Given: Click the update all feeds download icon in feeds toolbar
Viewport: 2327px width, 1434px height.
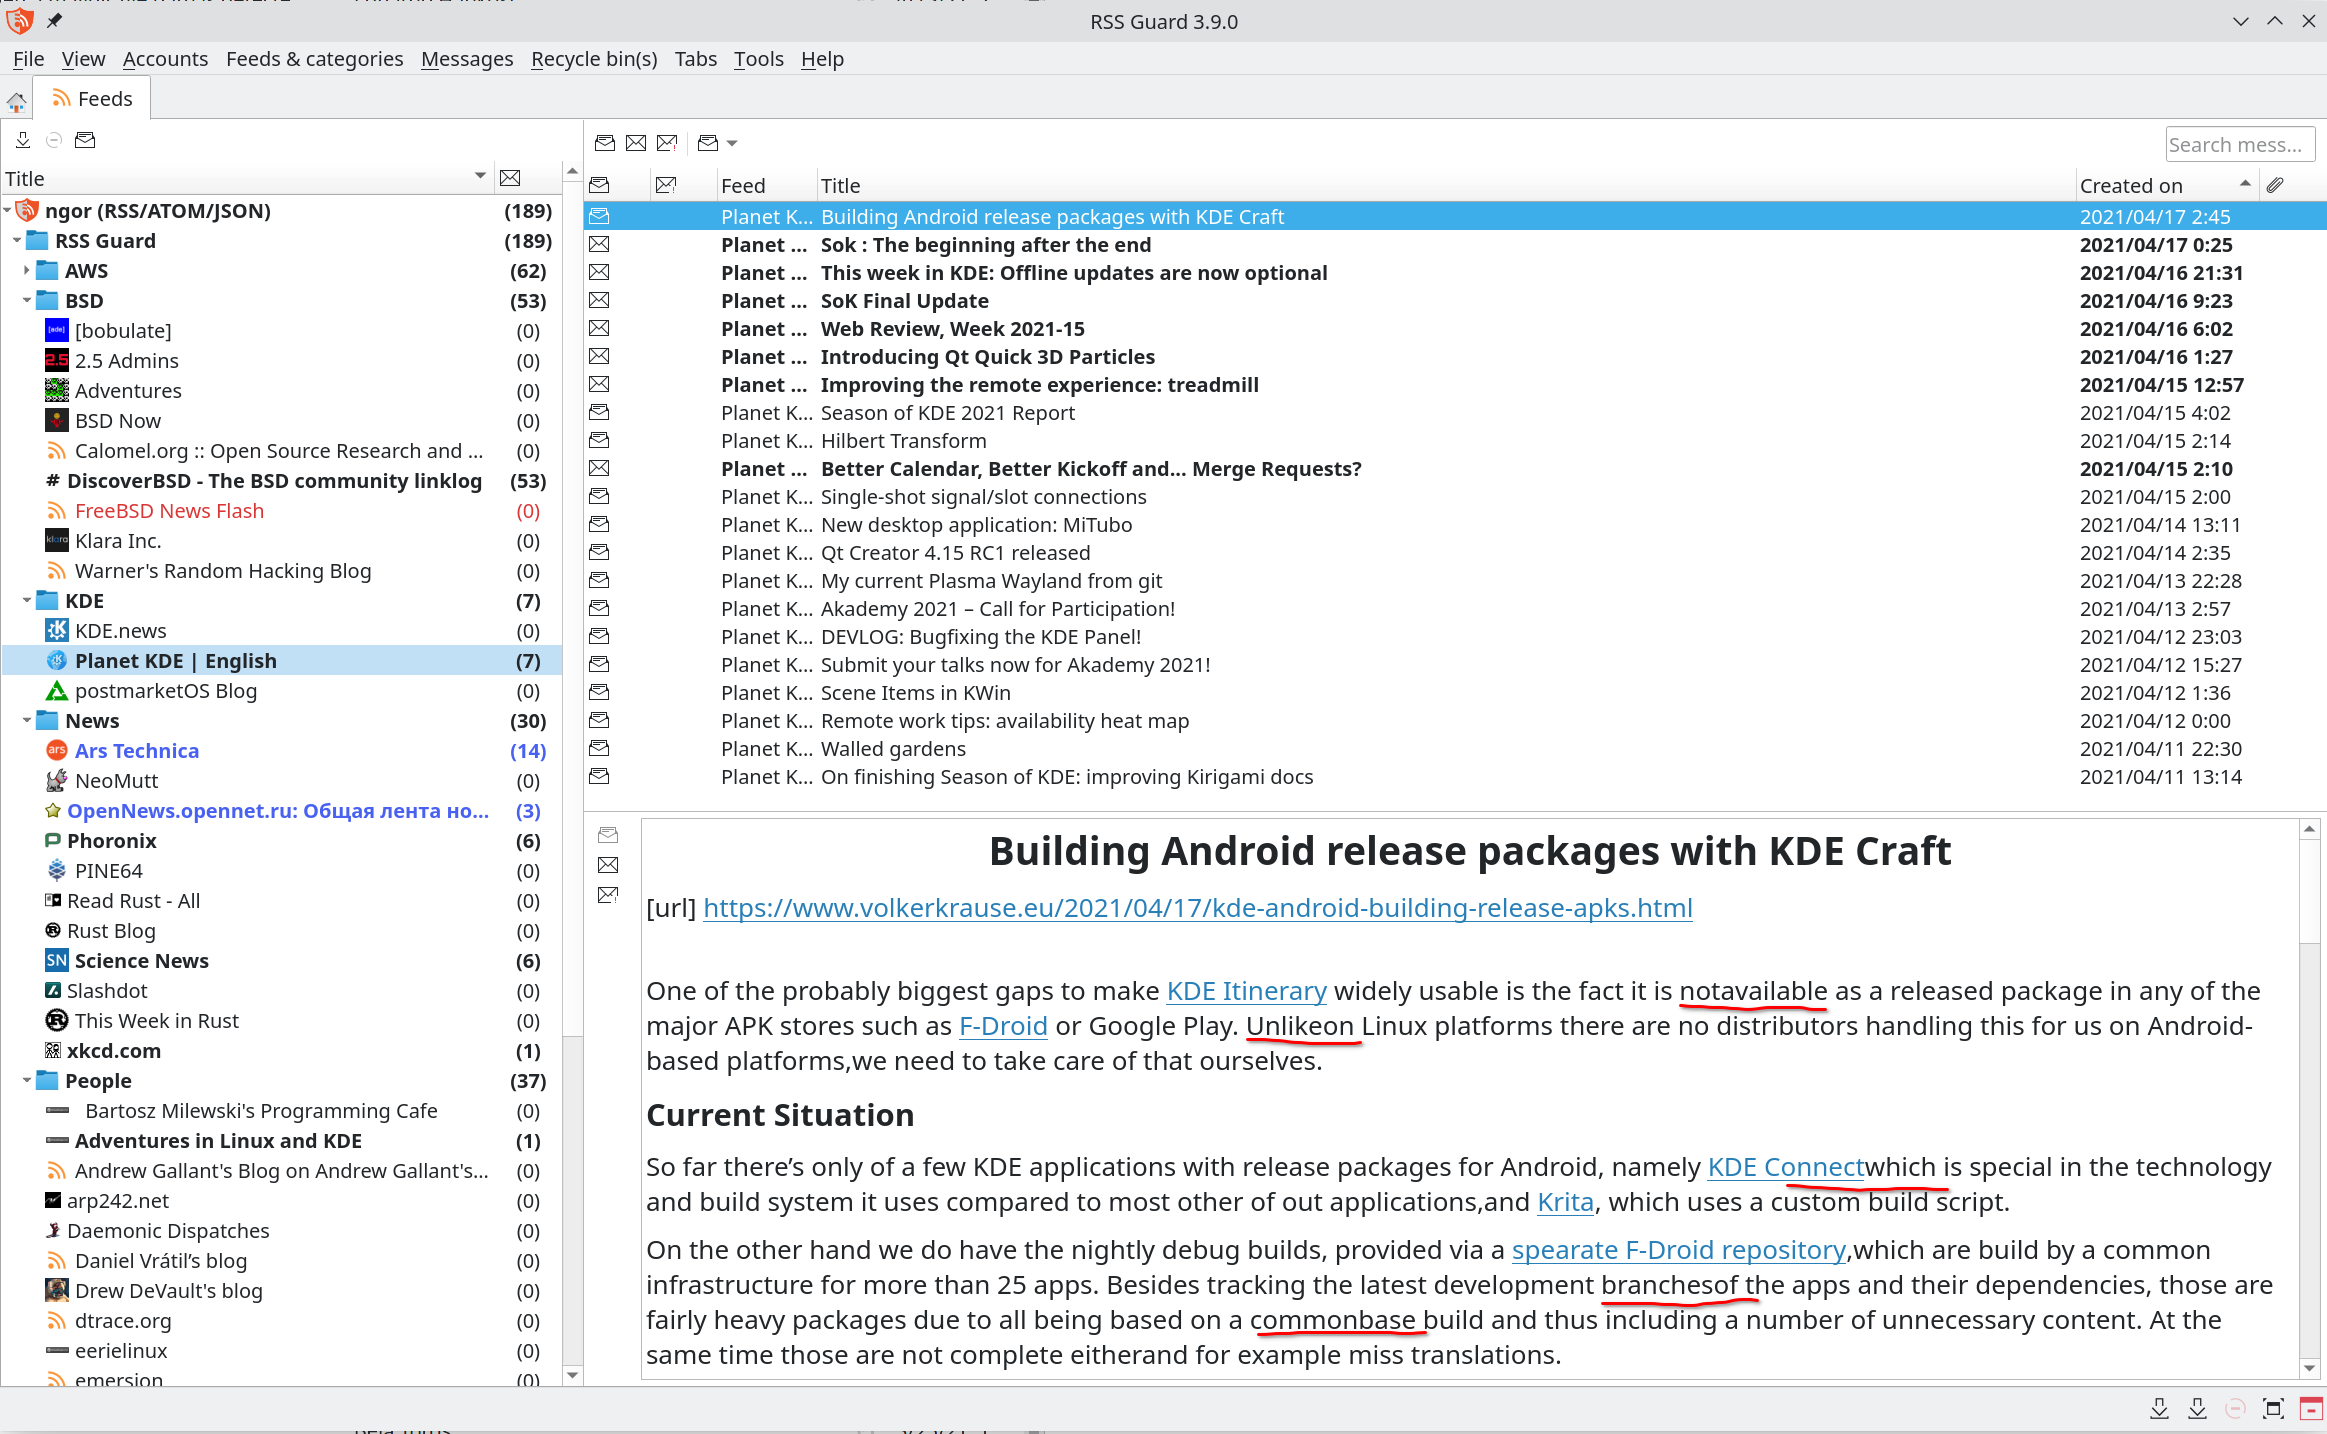Looking at the screenshot, I should click(23, 140).
